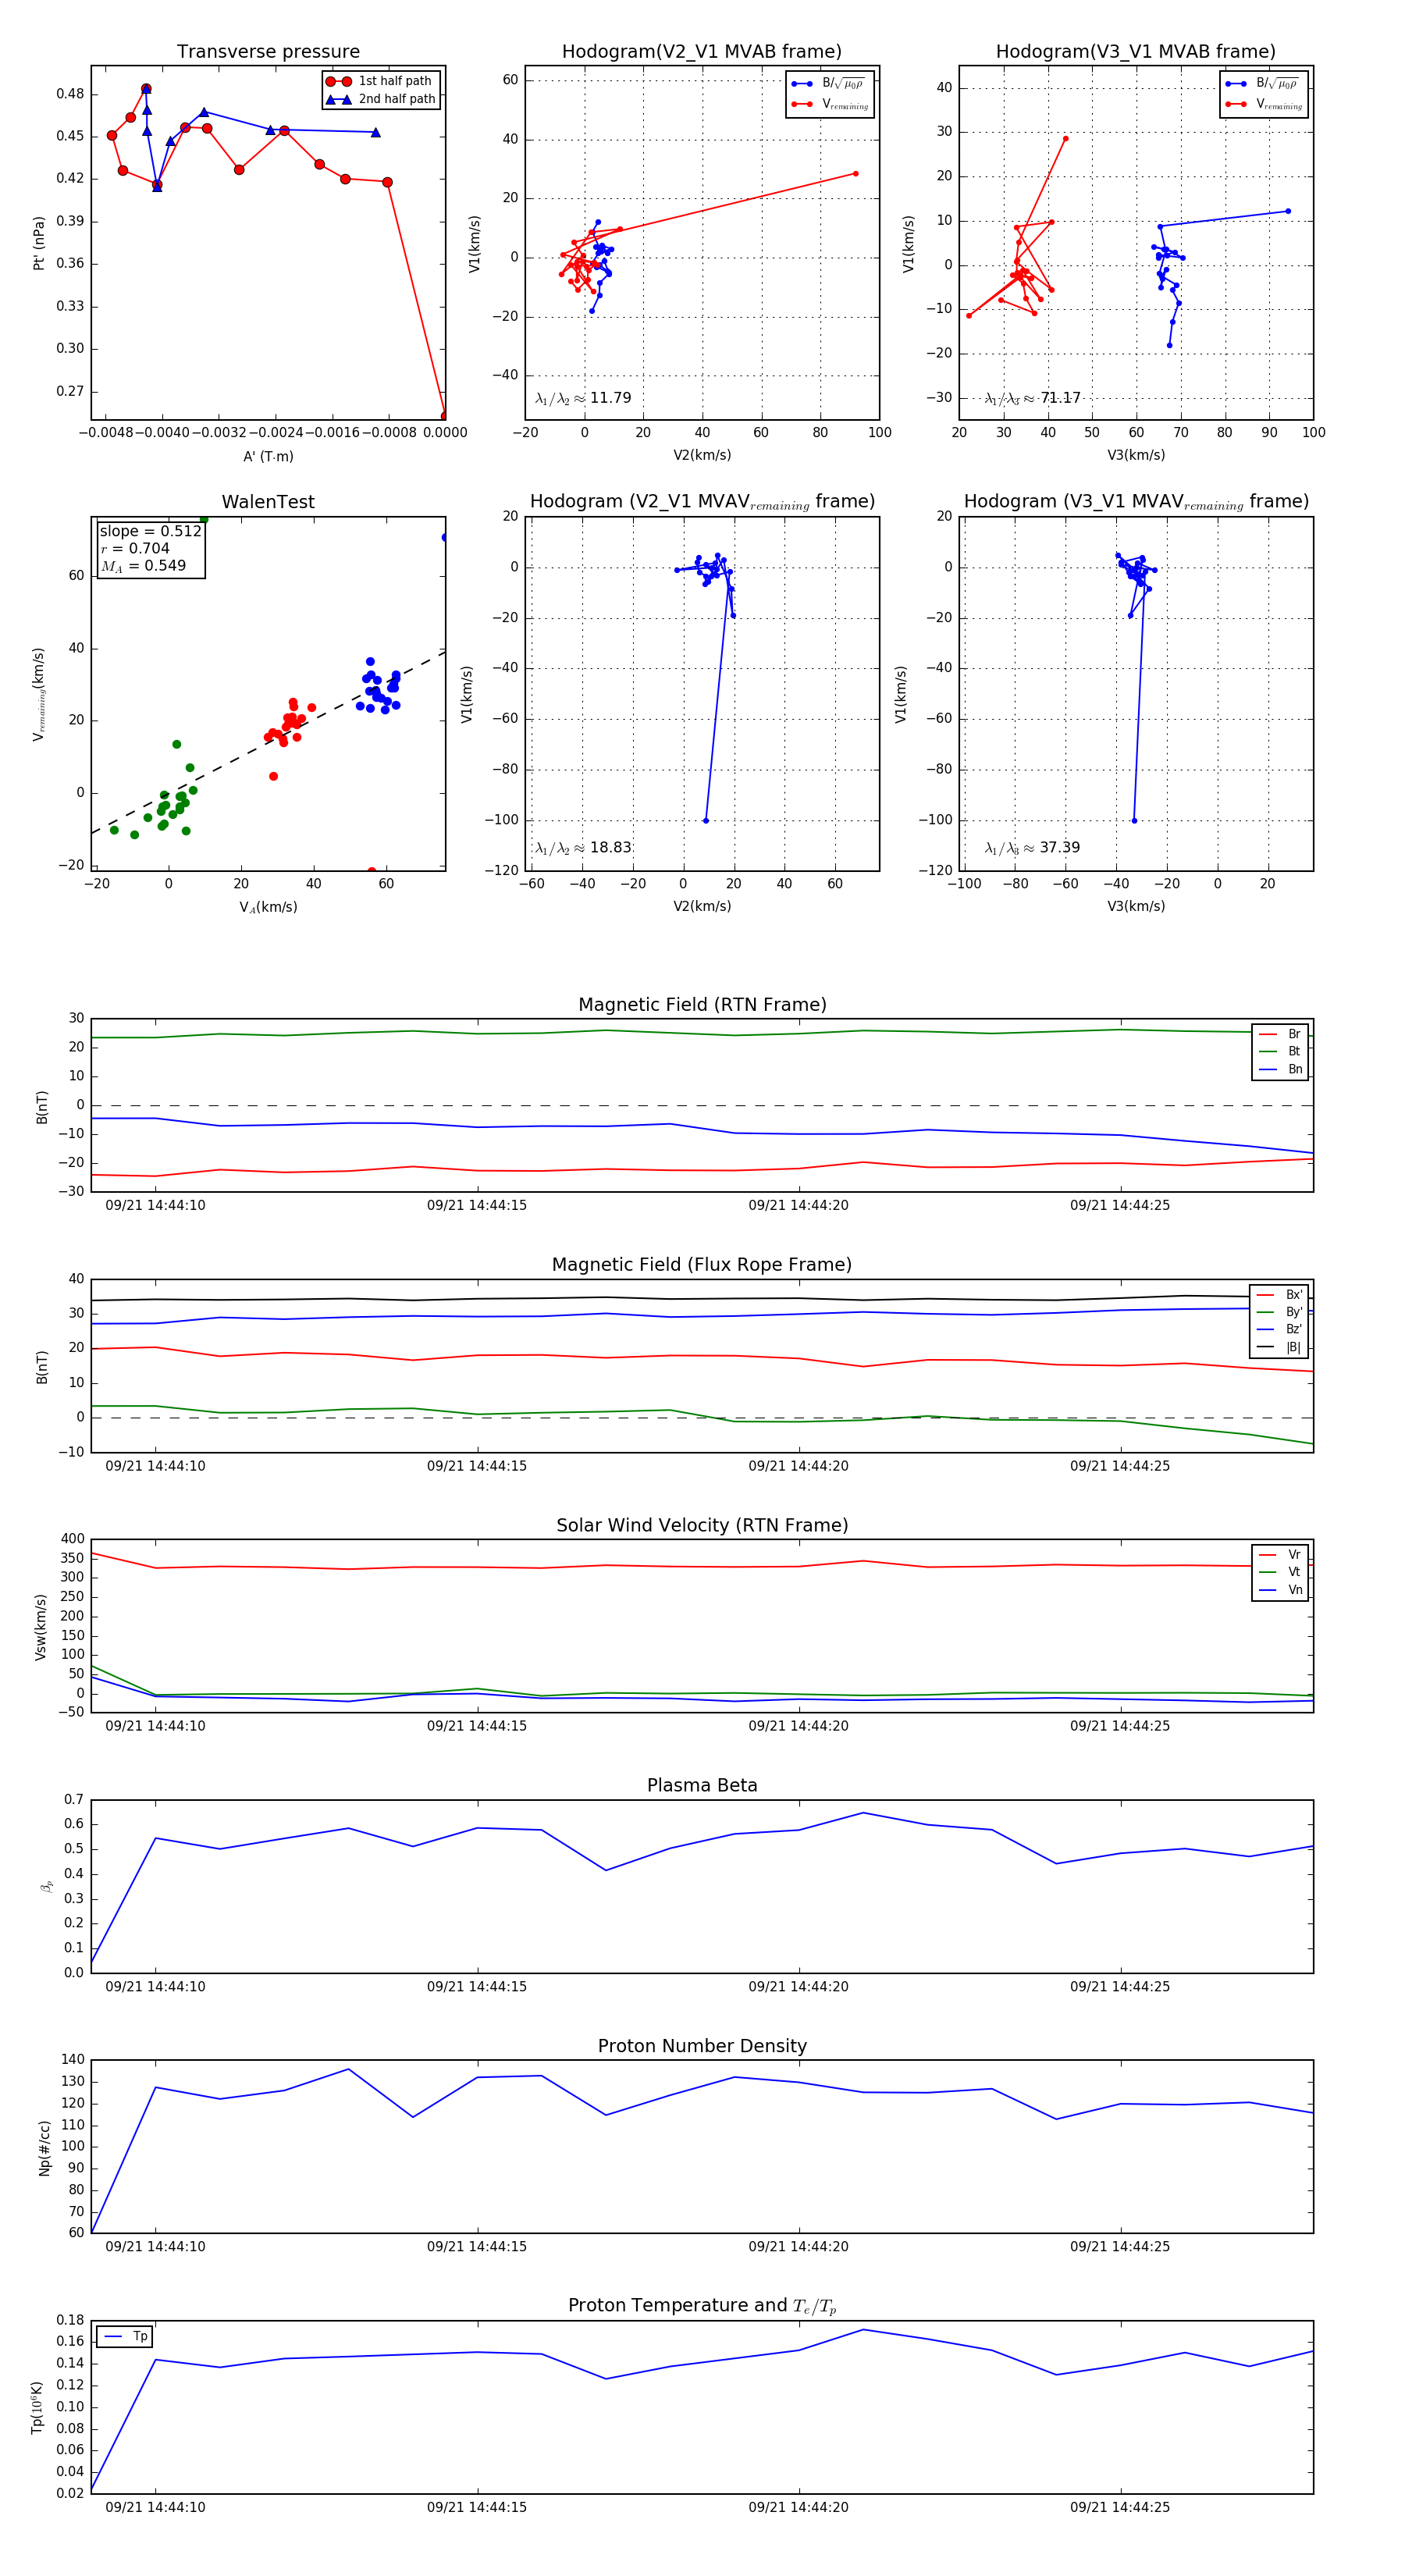Click the 'Plasma Beta' chart title

pyautogui.click(x=702, y=1785)
